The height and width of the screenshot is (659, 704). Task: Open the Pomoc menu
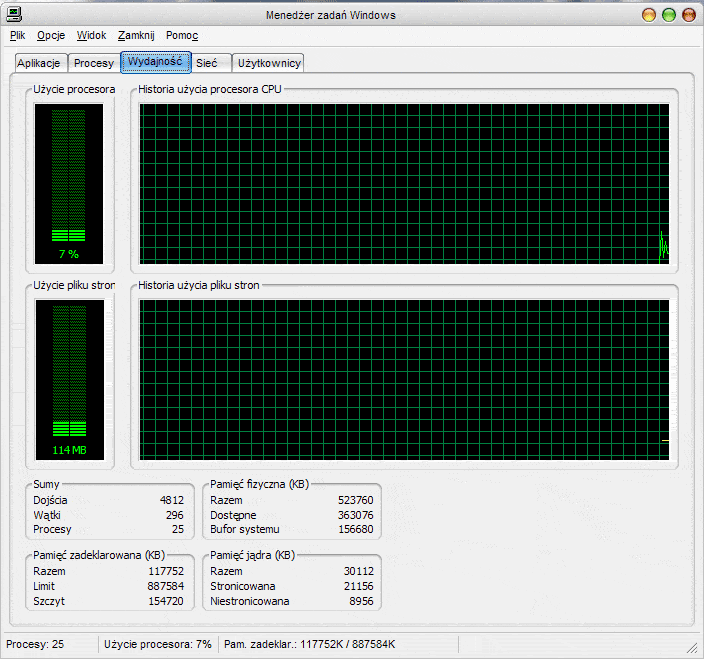(x=182, y=35)
